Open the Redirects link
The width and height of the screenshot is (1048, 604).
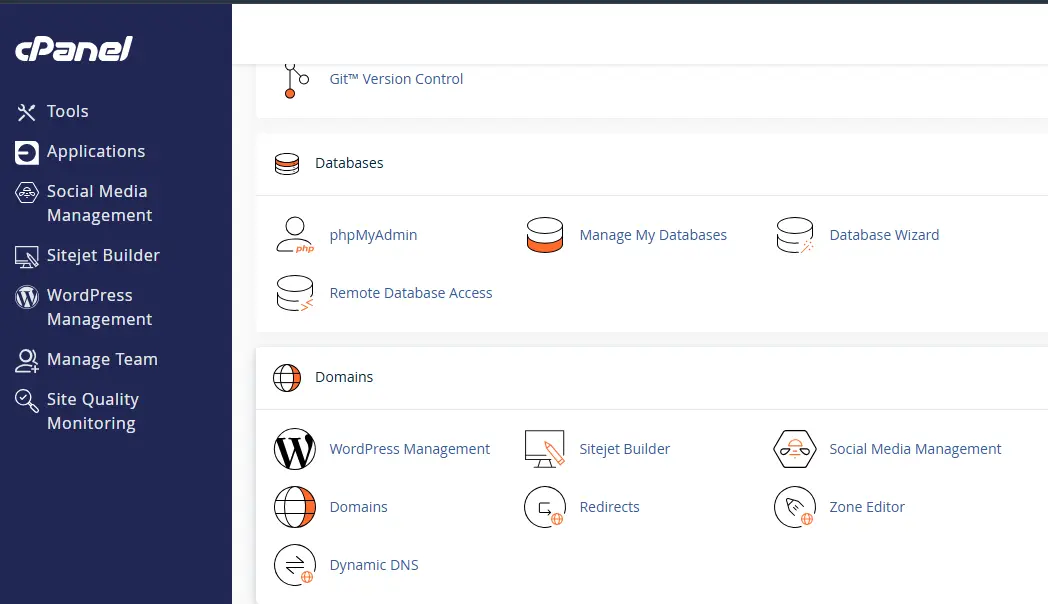click(609, 507)
